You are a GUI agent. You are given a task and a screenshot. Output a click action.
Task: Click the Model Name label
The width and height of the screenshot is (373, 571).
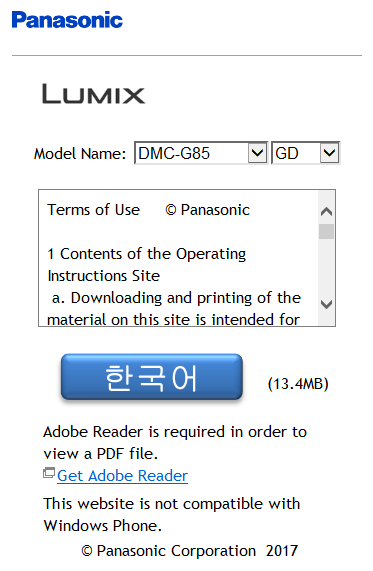(80, 154)
